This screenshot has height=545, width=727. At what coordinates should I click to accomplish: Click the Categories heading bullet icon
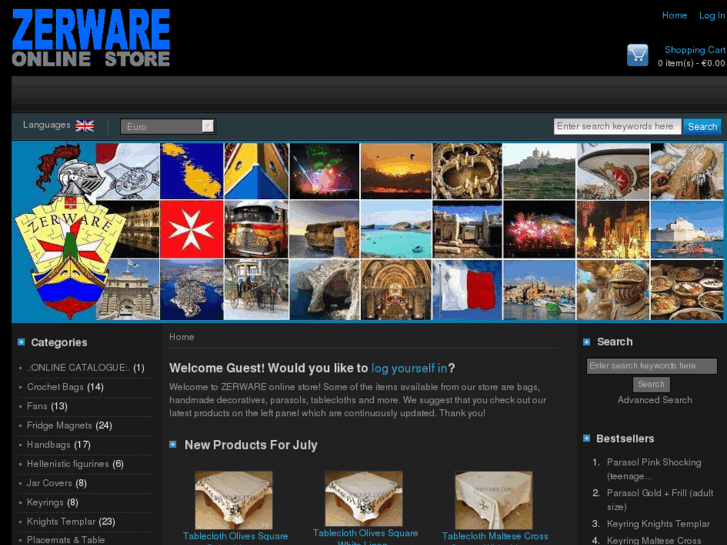(x=21, y=342)
